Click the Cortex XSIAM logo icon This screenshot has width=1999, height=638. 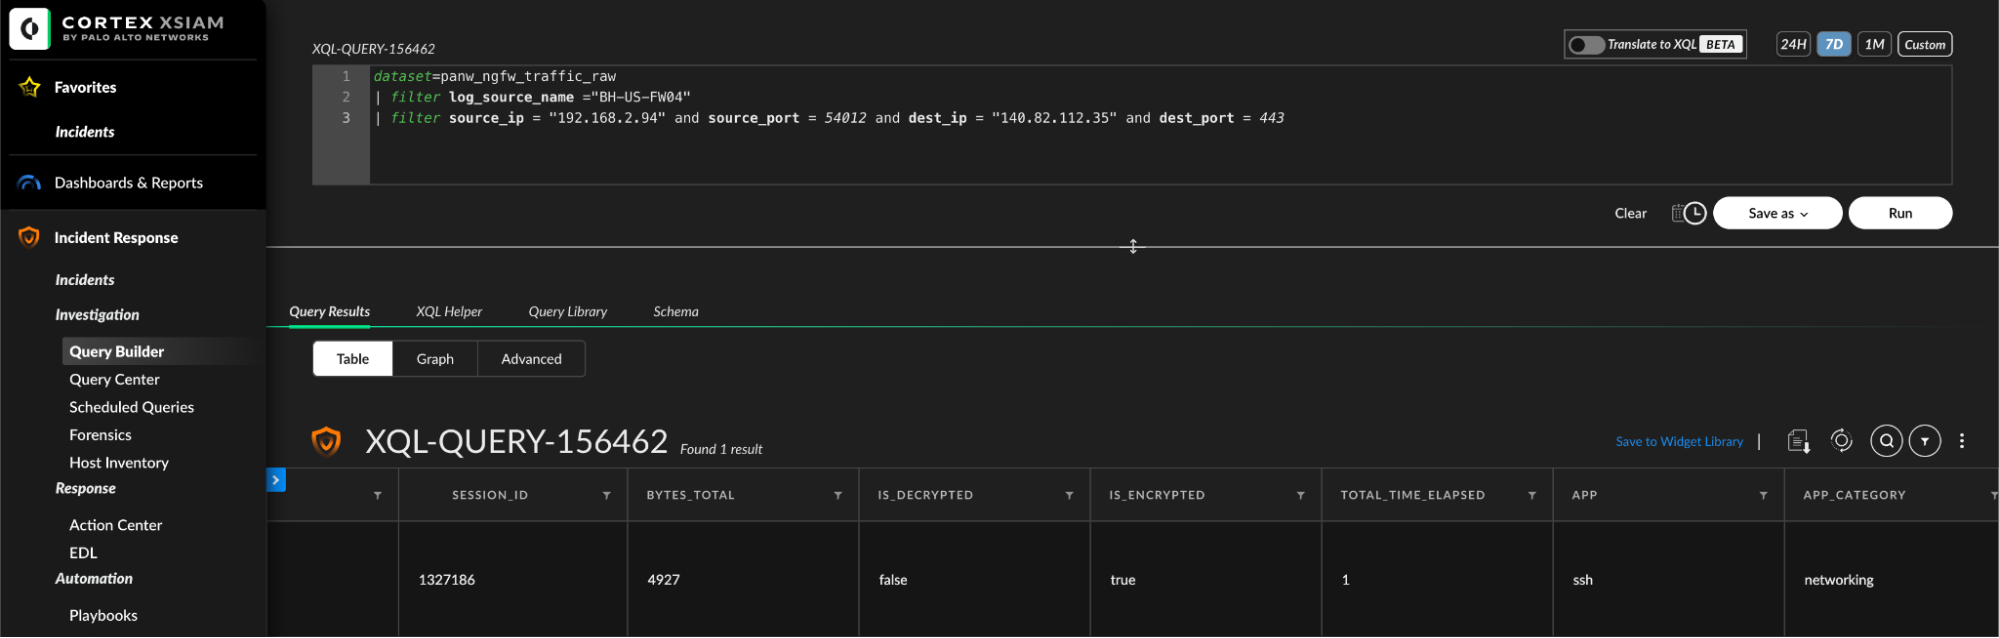[x=30, y=29]
